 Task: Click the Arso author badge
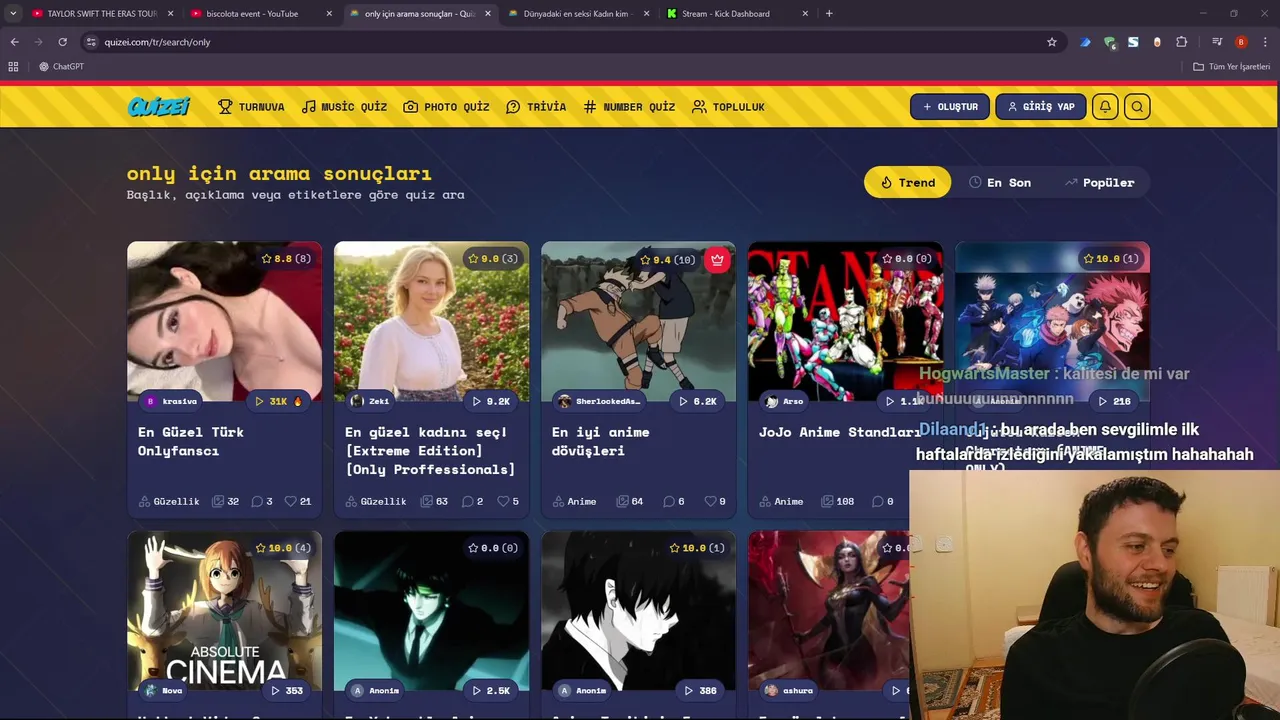(785, 401)
